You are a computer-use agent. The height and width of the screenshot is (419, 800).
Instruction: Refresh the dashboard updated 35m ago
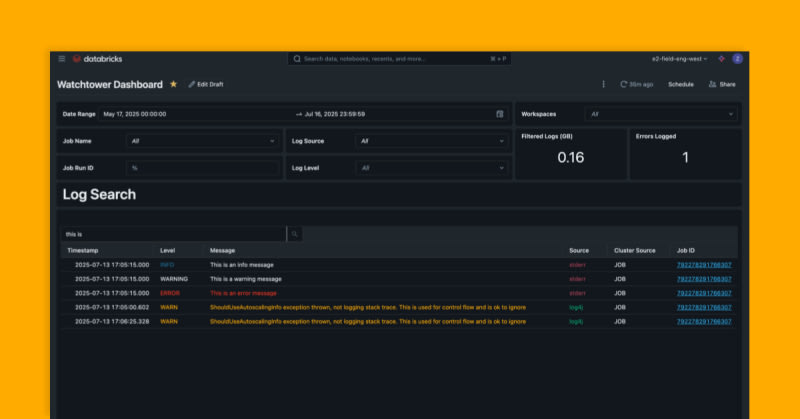637,84
